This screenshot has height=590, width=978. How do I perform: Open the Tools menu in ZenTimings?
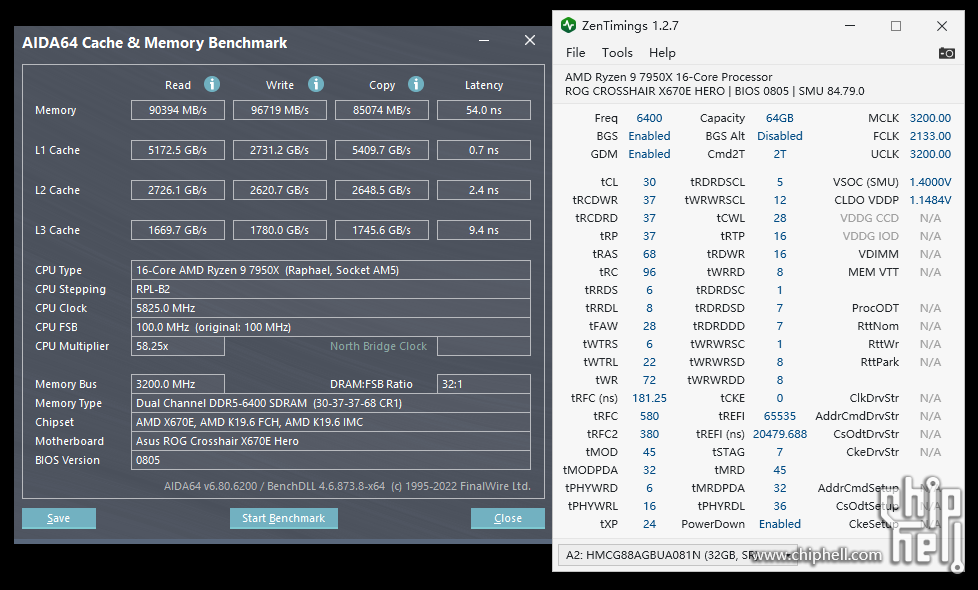coord(617,53)
